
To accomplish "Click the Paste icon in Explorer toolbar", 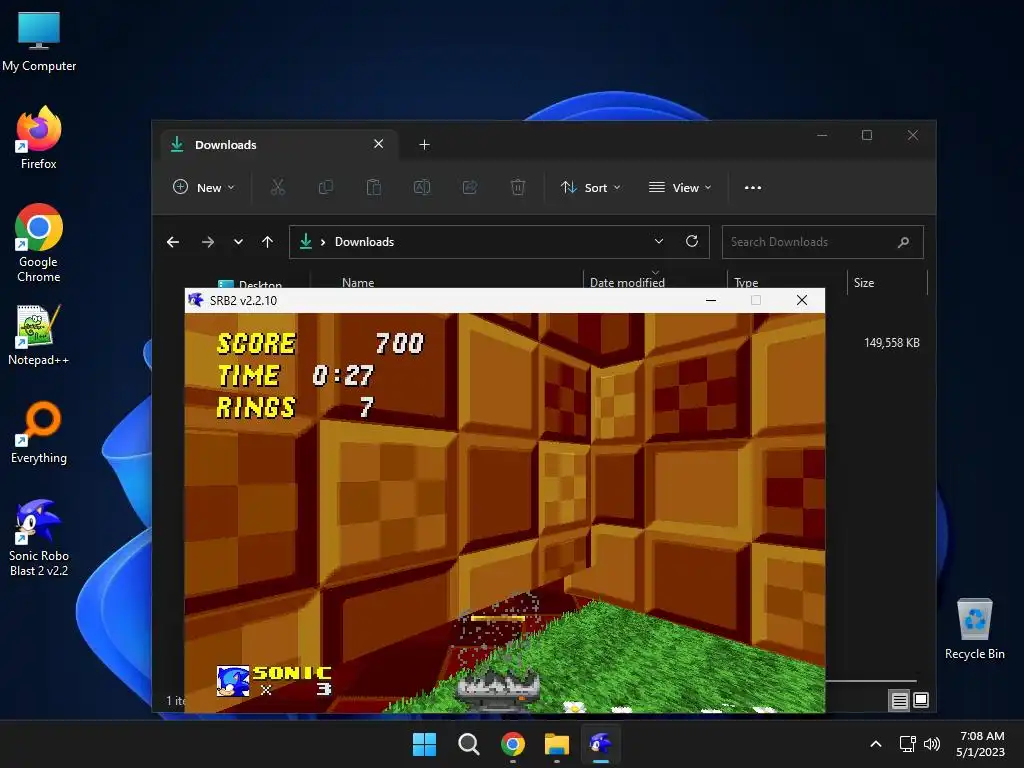I will coord(374,187).
